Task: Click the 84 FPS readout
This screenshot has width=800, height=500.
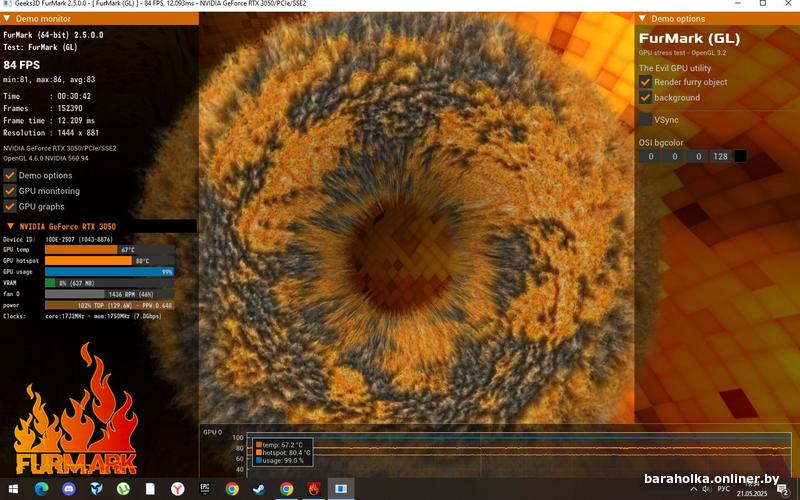Action: point(21,65)
